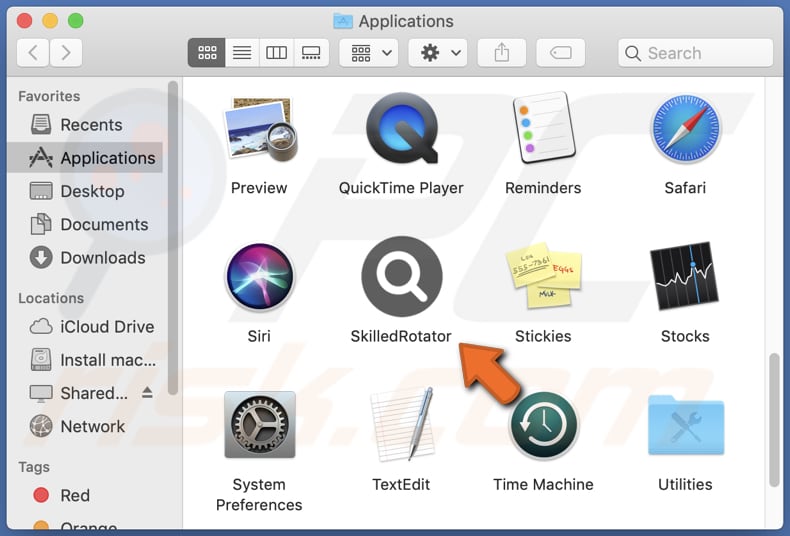The width and height of the screenshot is (790, 536).
Task: Select the QuickTime Player icon
Action: click(x=402, y=128)
